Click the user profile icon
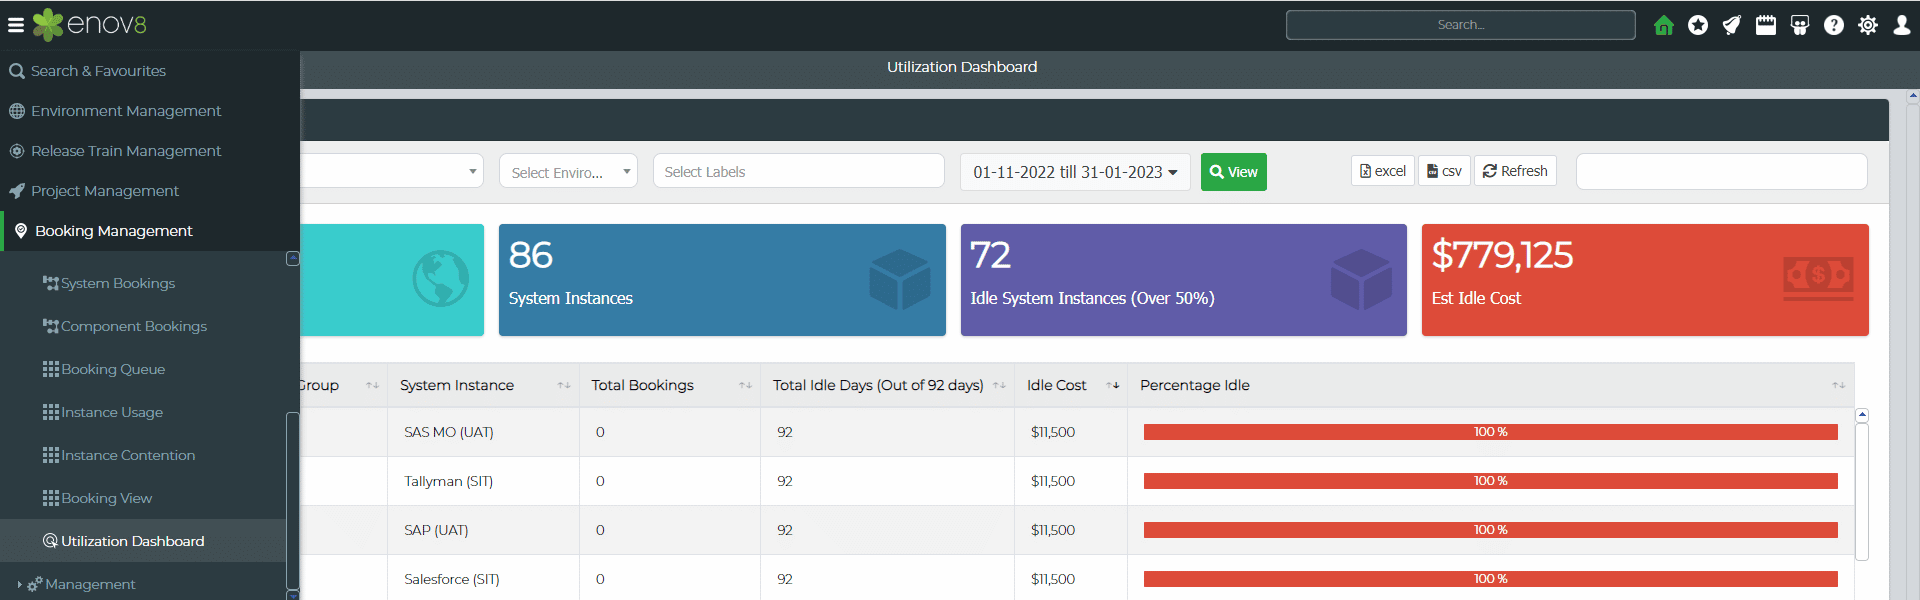Viewport: 1920px width, 600px height. point(1901,25)
